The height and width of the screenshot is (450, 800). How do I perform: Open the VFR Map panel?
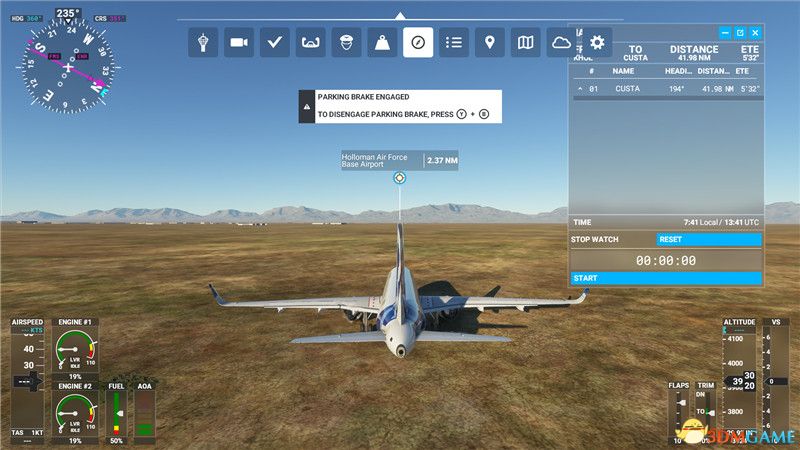pos(525,42)
